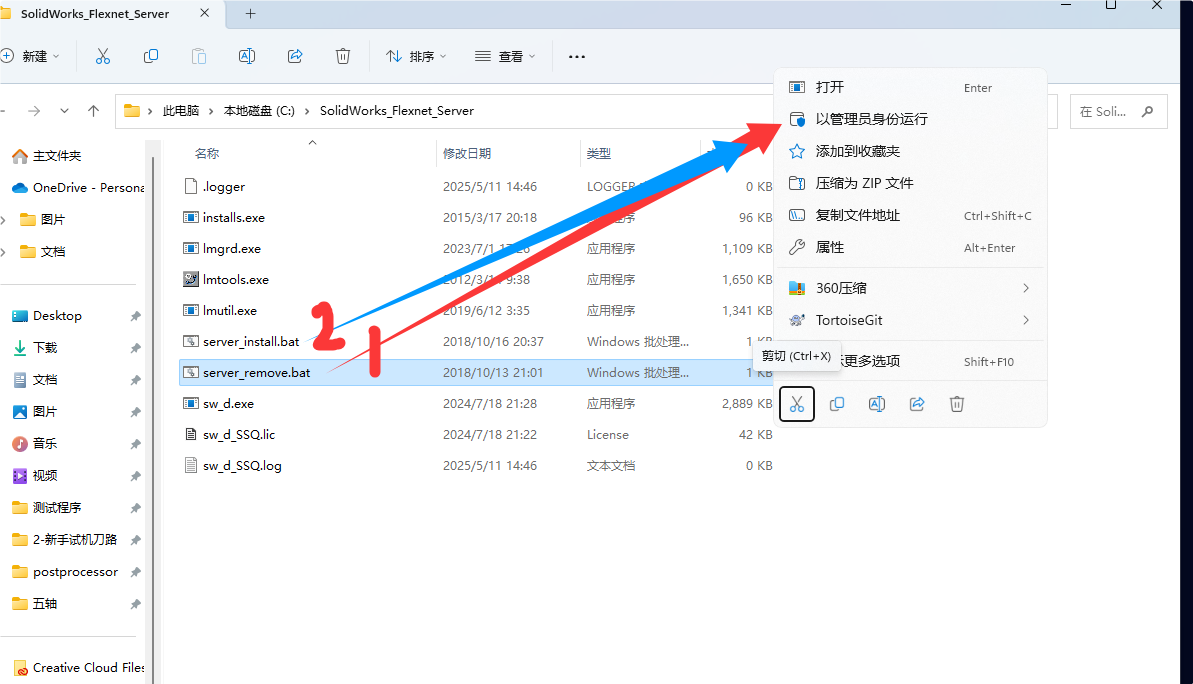The width and height of the screenshot is (1193, 684).
Task: Expand the TortoiseGit submenu
Action: [1026, 320]
